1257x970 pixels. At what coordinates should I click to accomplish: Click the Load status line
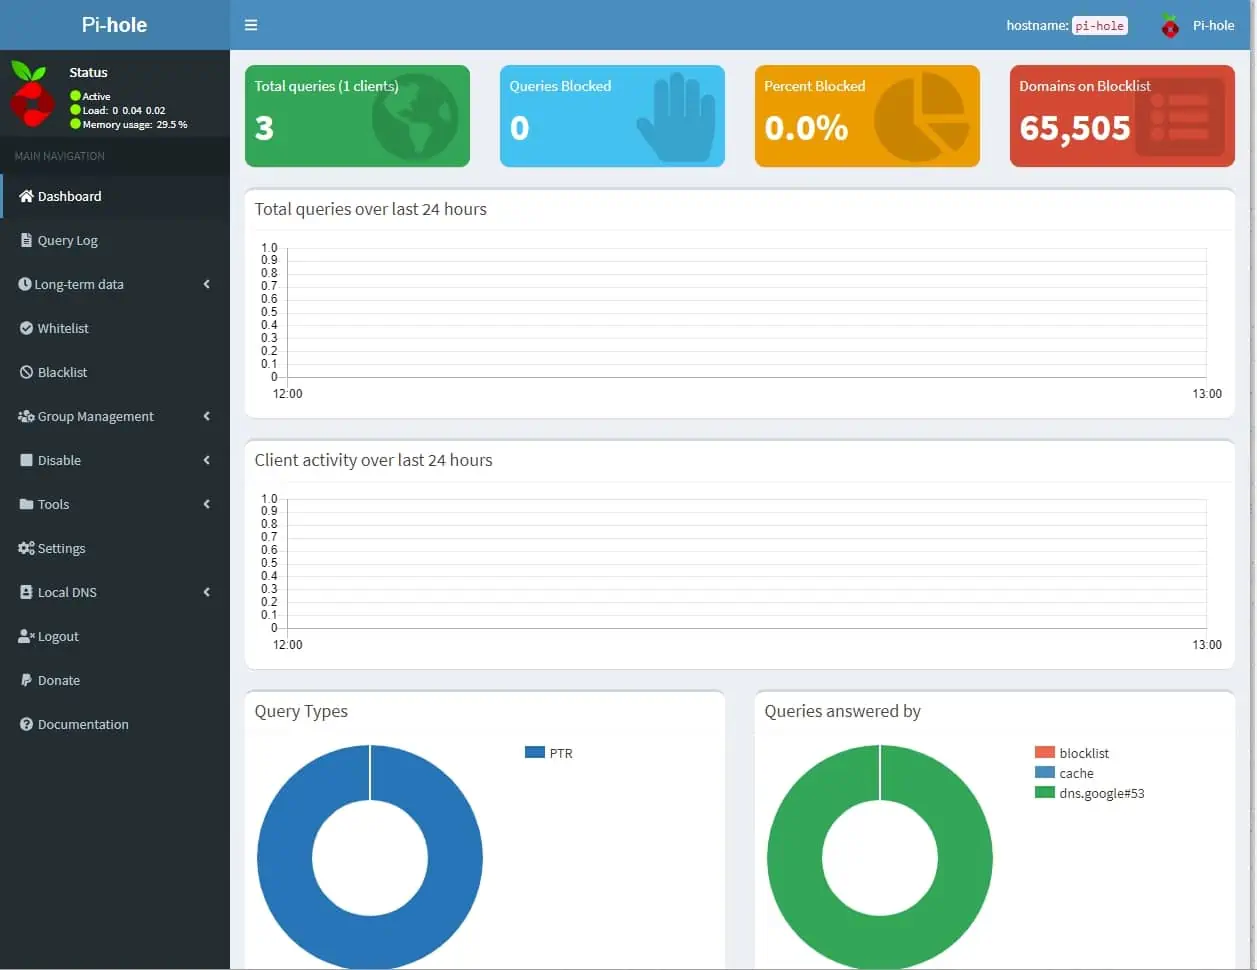click(x=118, y=111)
